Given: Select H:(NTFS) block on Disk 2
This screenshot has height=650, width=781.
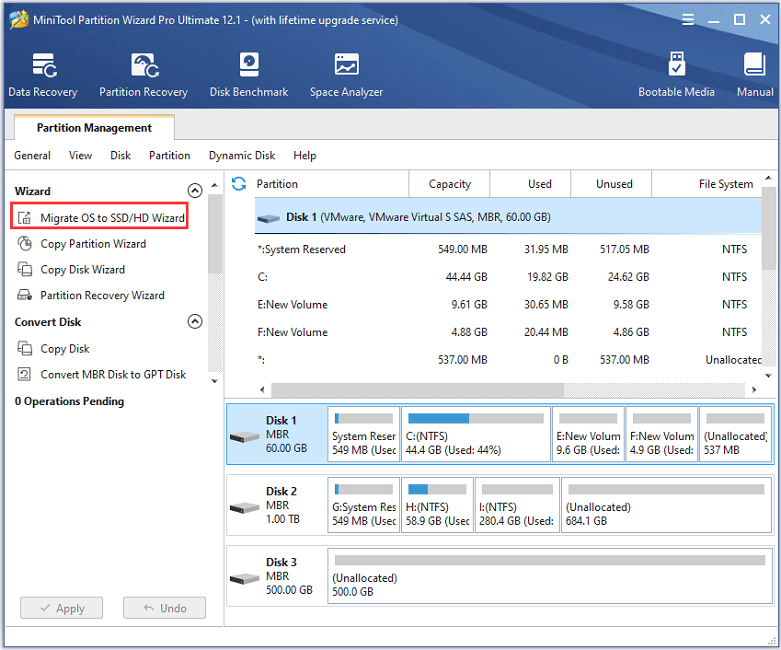Looking at the screenshot, I should (437, 505).
